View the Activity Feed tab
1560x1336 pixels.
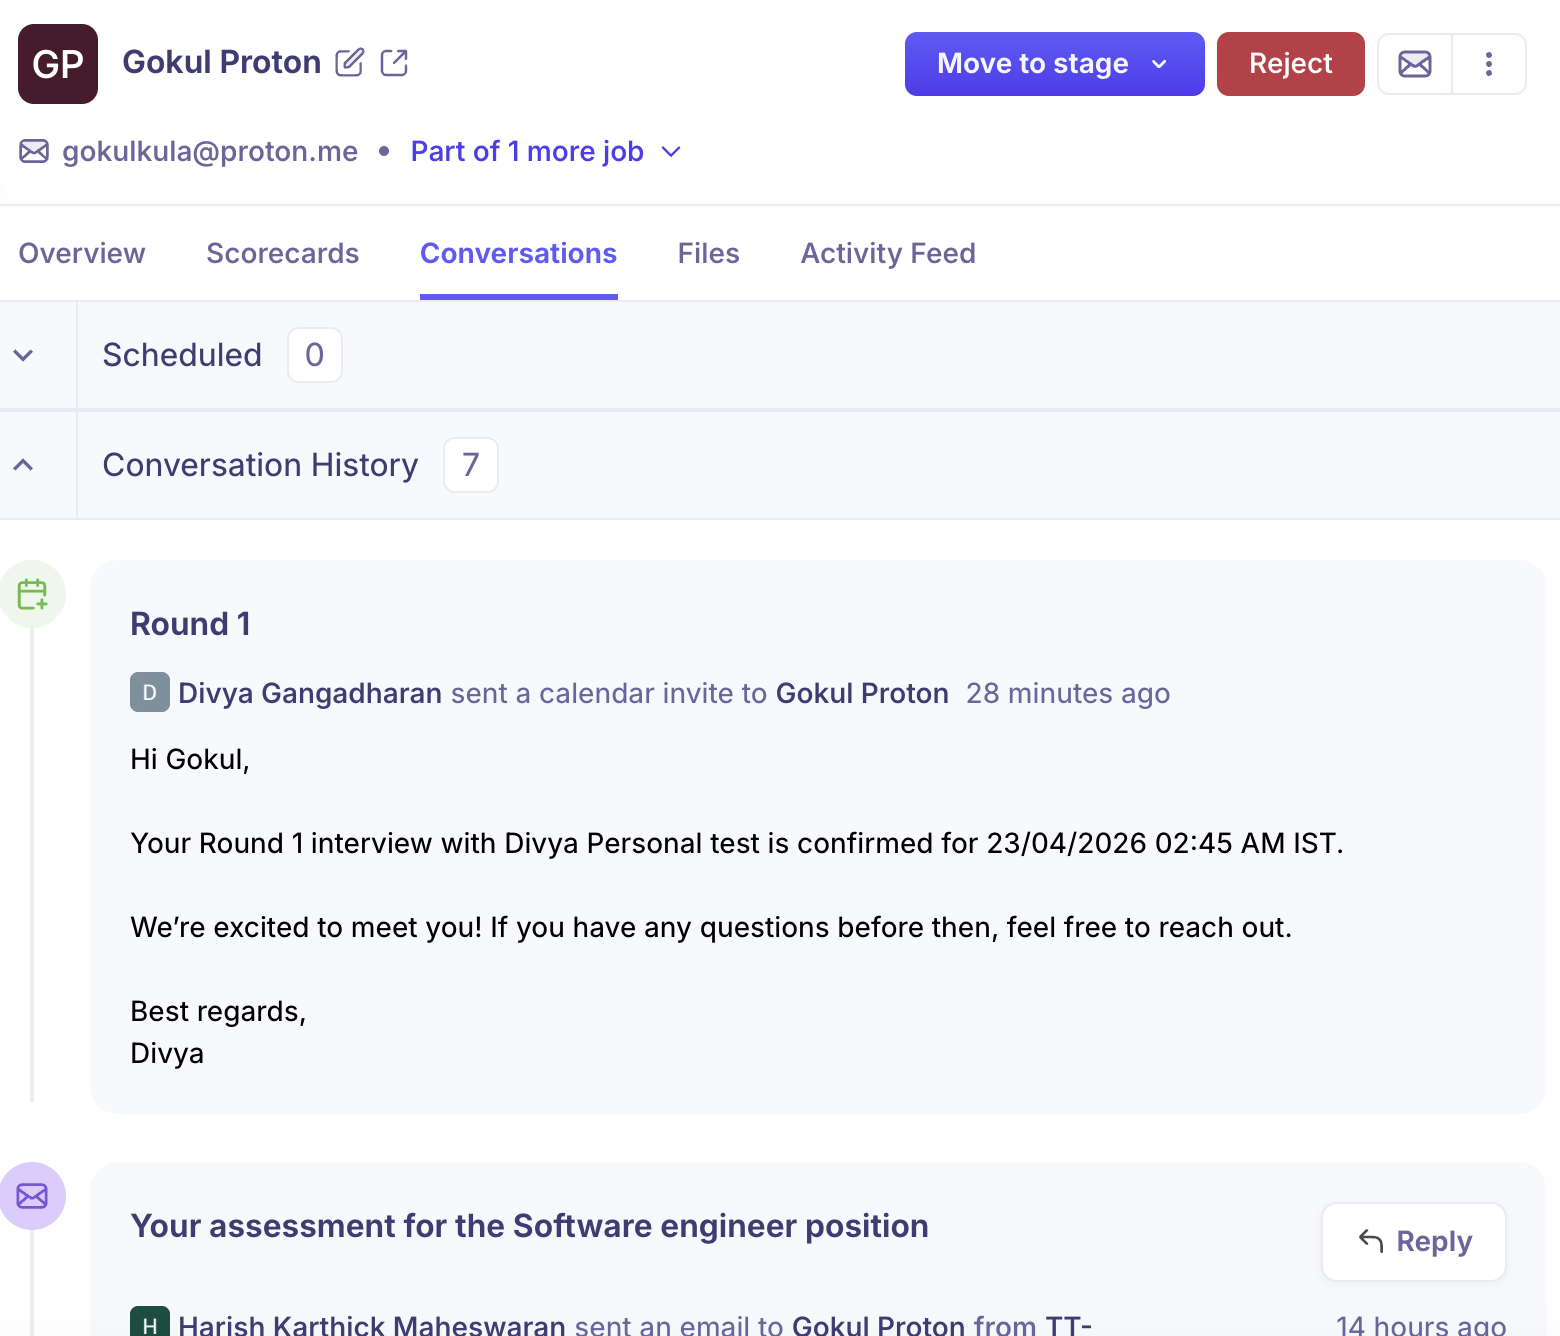tap(887, 254)
